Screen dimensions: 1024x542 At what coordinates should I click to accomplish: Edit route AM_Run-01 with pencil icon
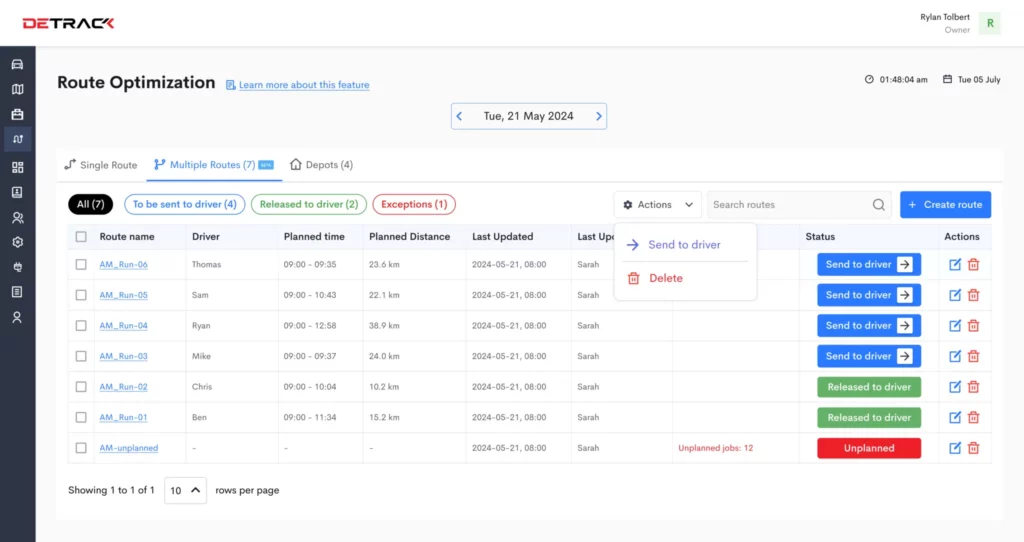tap(955, 417)
